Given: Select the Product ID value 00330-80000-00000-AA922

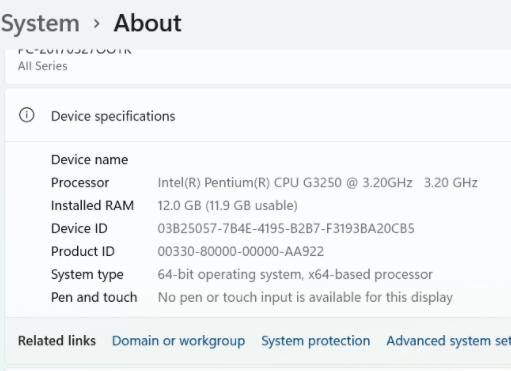Looking at the screenshot, I should pos(241,251).
